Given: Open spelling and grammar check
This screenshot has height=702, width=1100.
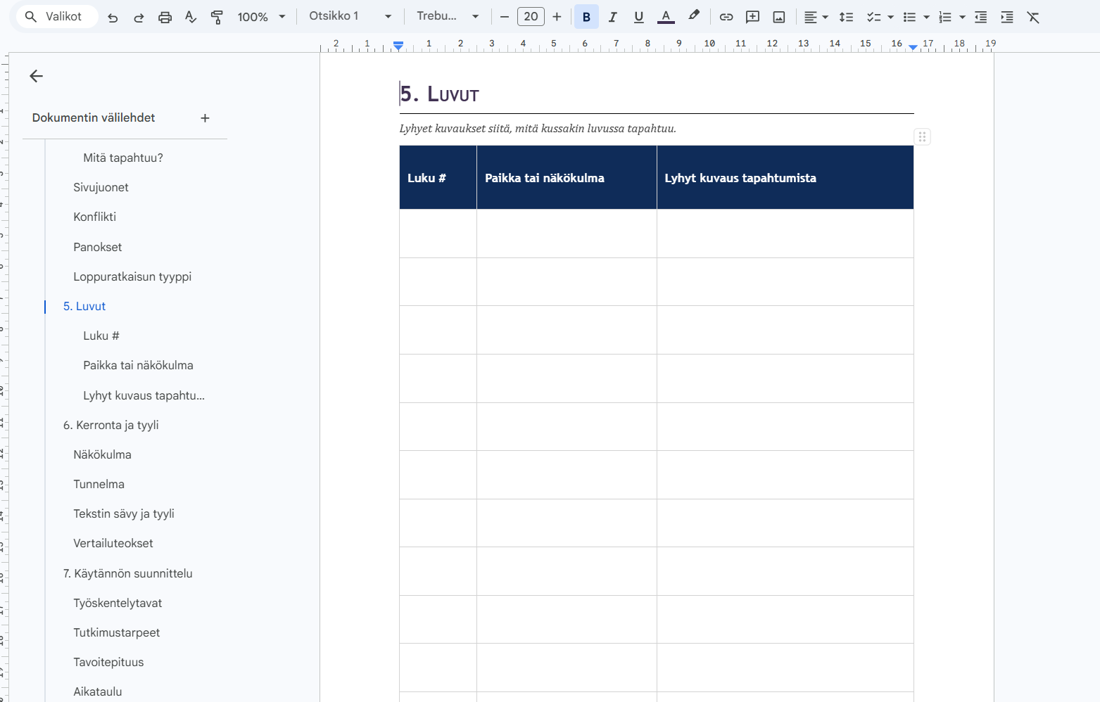Looking at the screenshot, I should 191,17.
